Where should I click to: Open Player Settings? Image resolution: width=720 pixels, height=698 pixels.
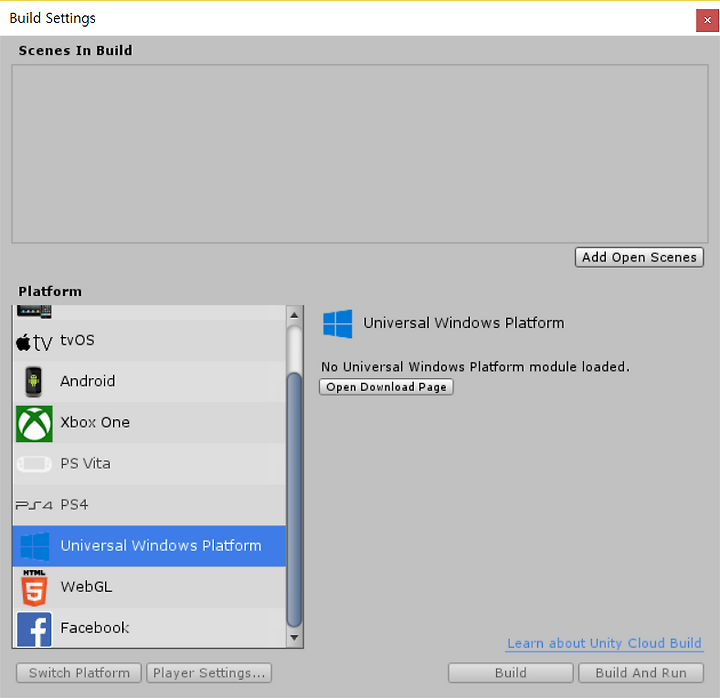(209, 673)
